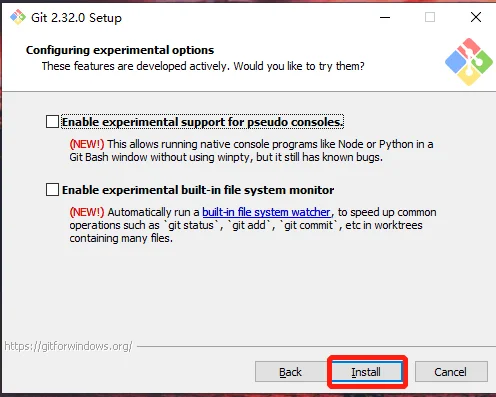Click the large Git logo in header

[469, 62]
